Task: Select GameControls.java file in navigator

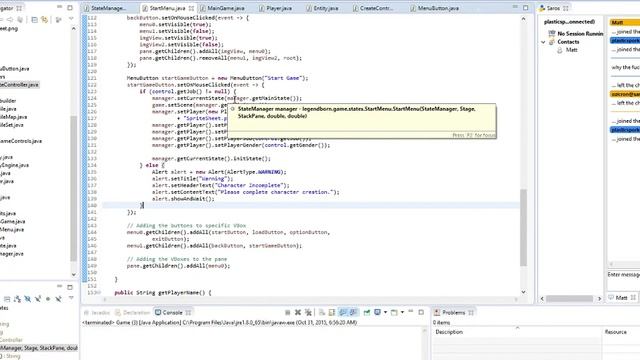Action: point(21,141)
